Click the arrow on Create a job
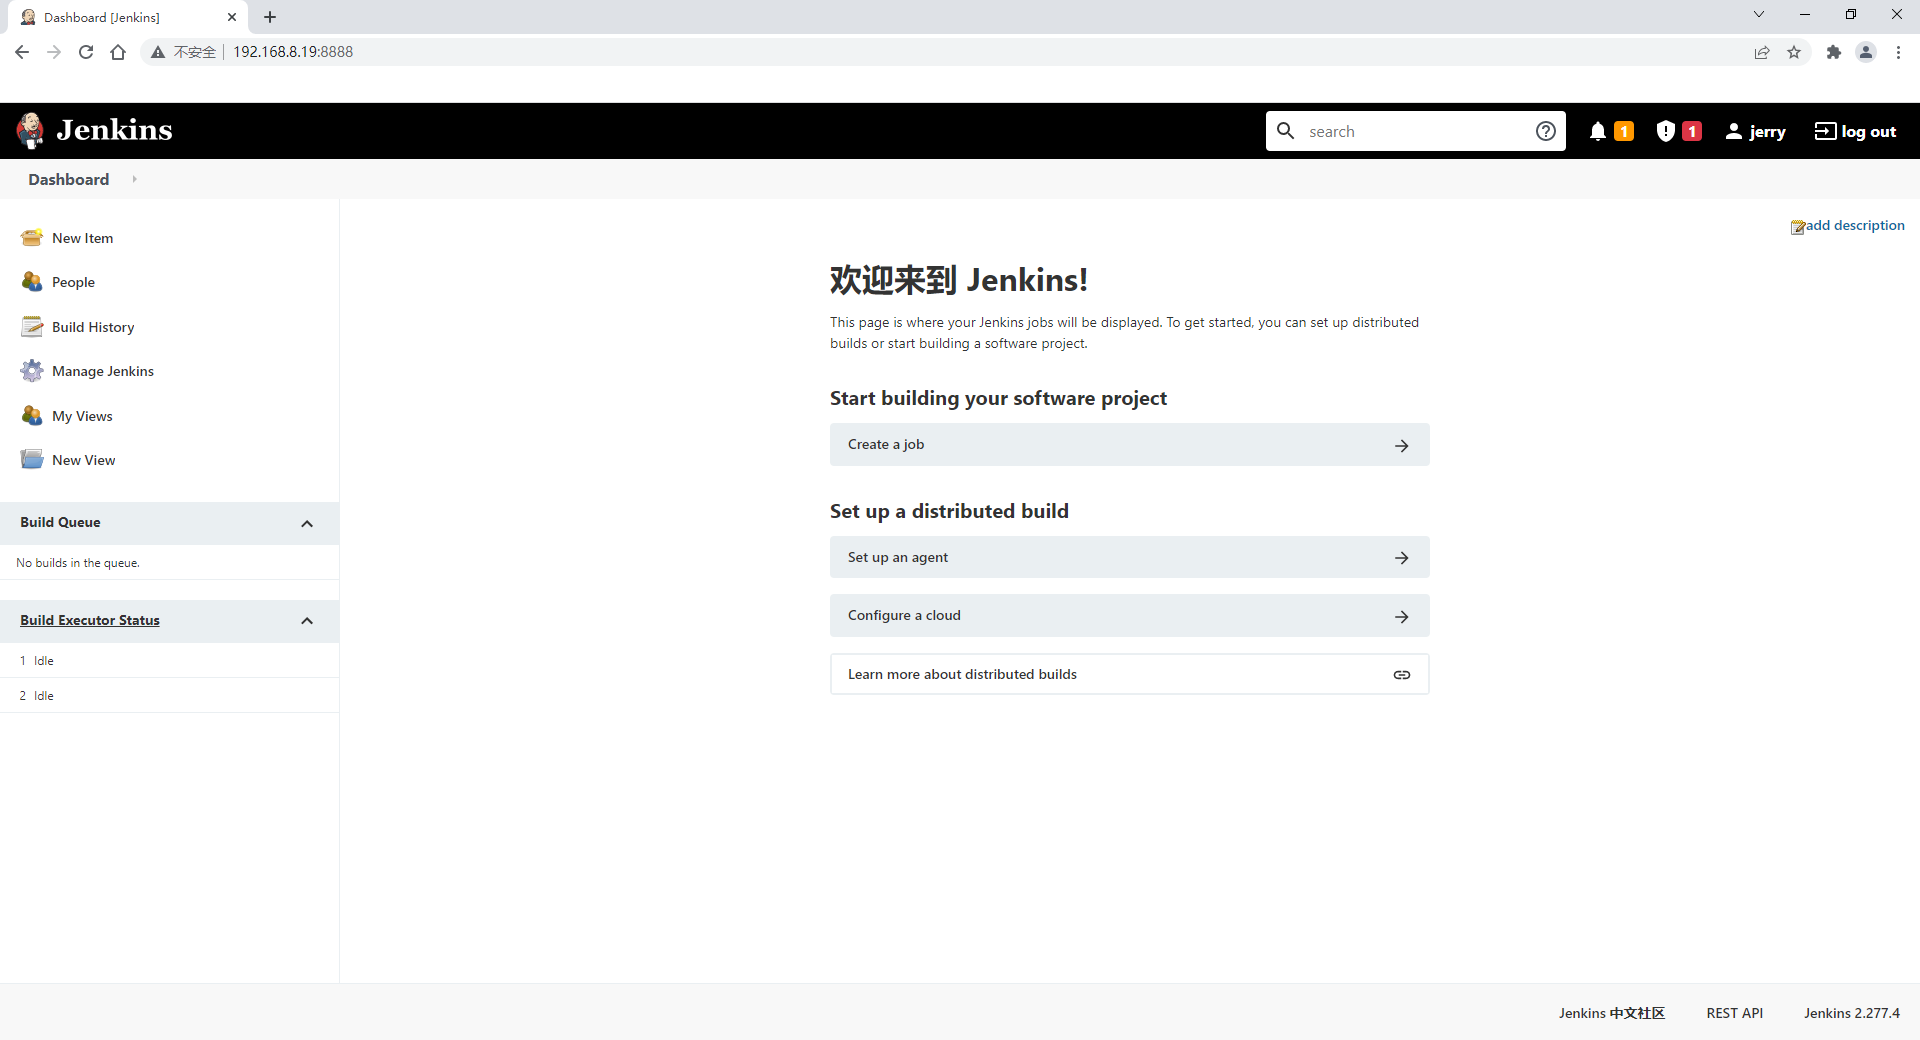 point(1402,446)
